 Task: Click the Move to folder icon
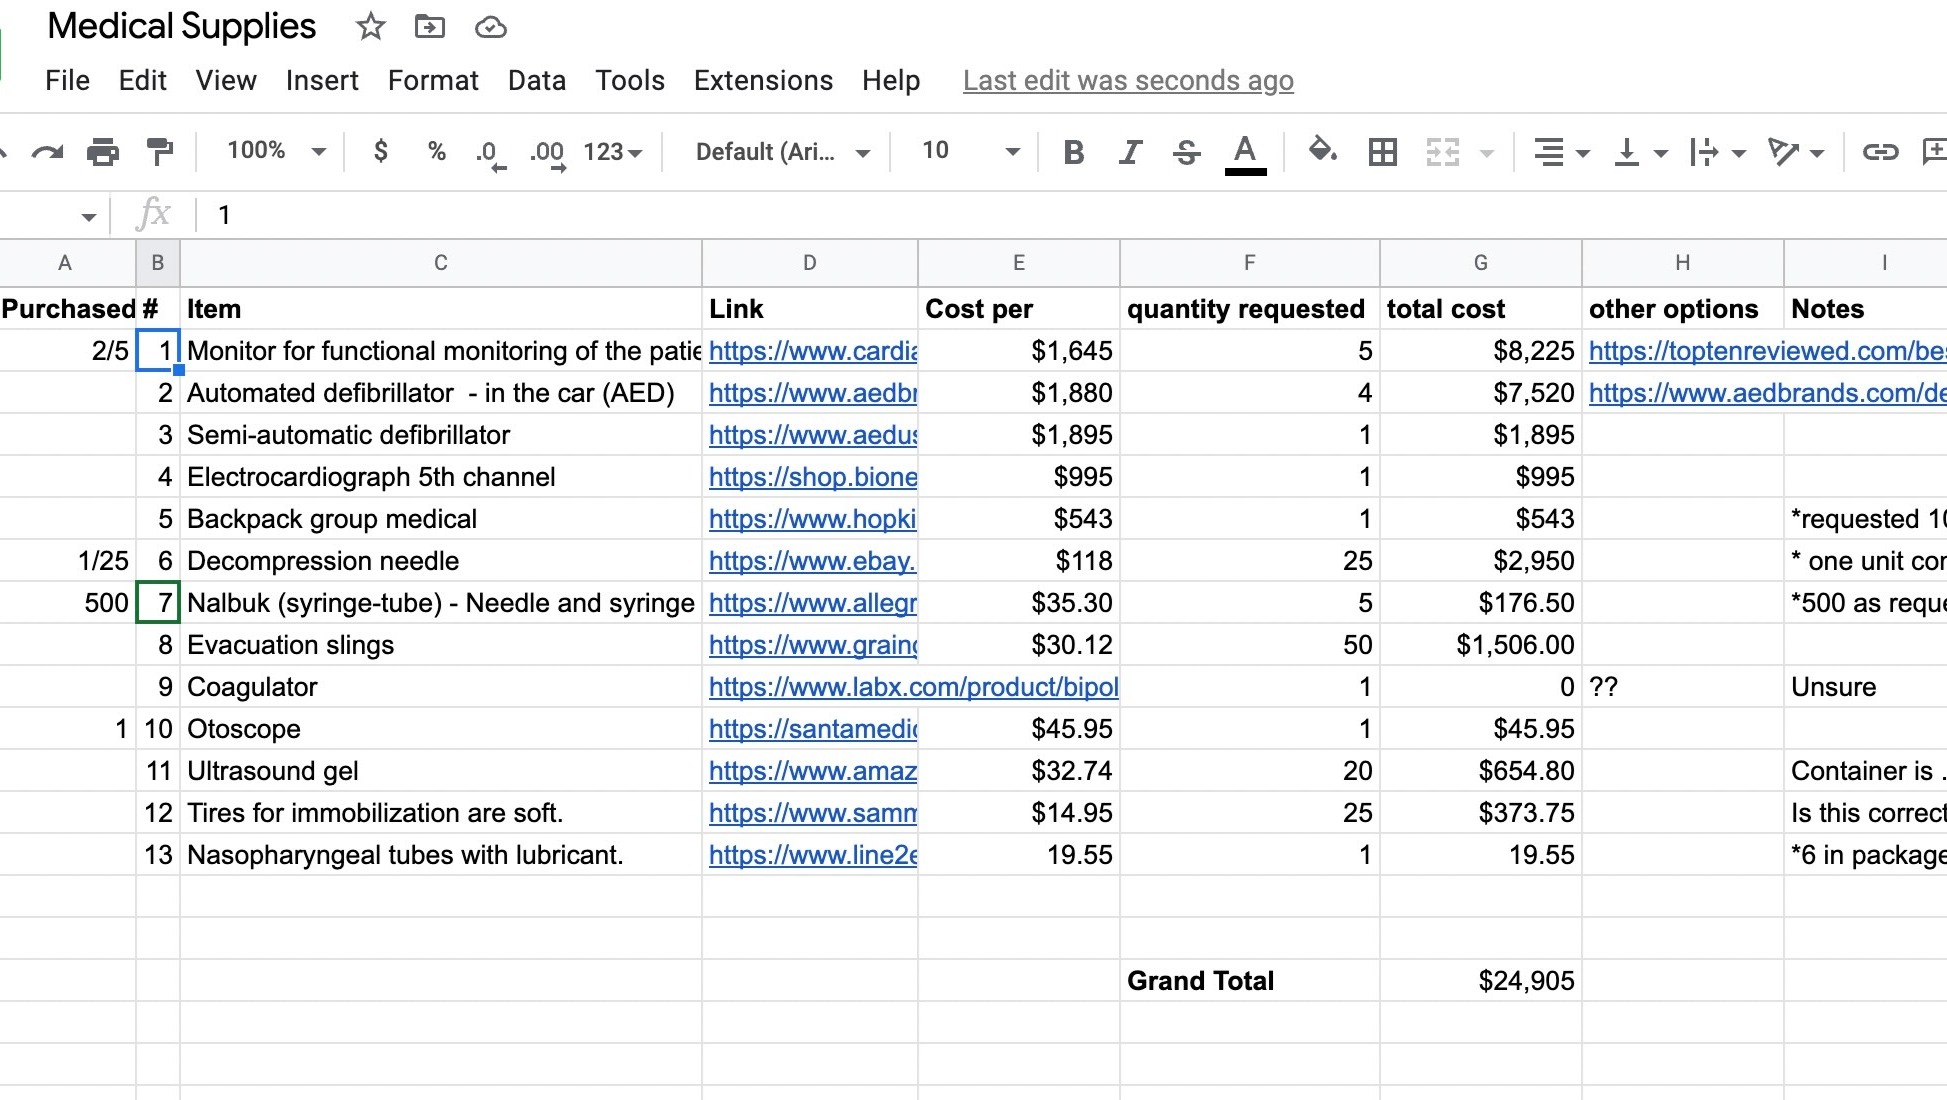point(430,27)
